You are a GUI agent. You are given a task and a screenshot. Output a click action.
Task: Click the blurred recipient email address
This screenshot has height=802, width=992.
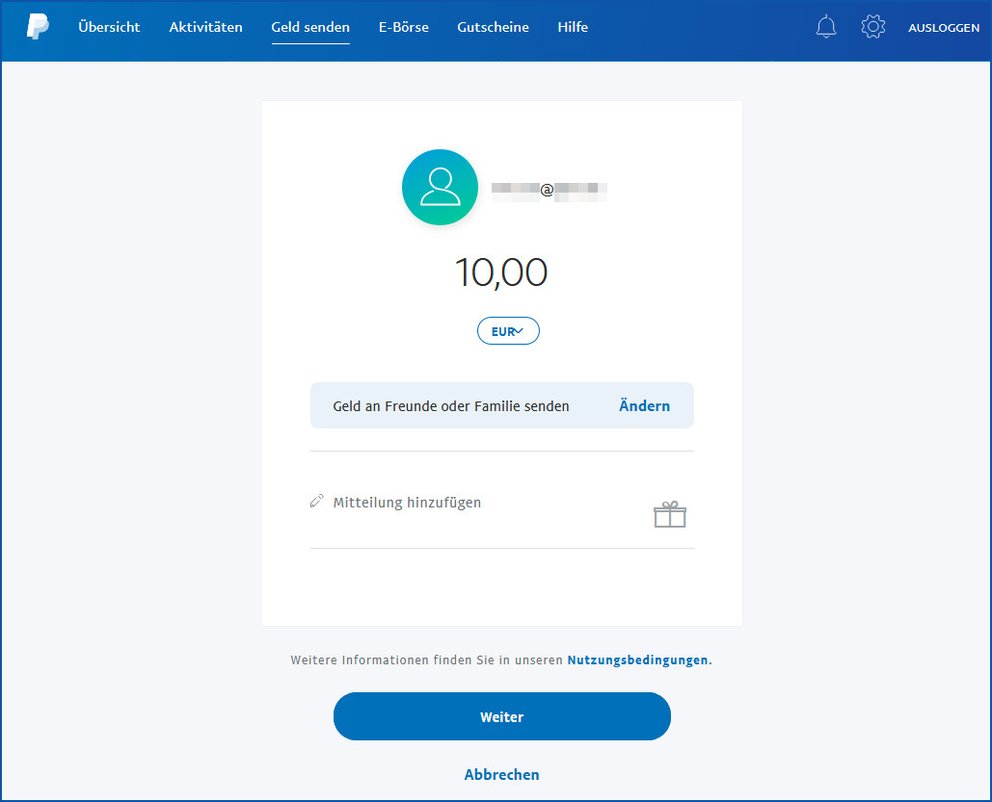549,190
